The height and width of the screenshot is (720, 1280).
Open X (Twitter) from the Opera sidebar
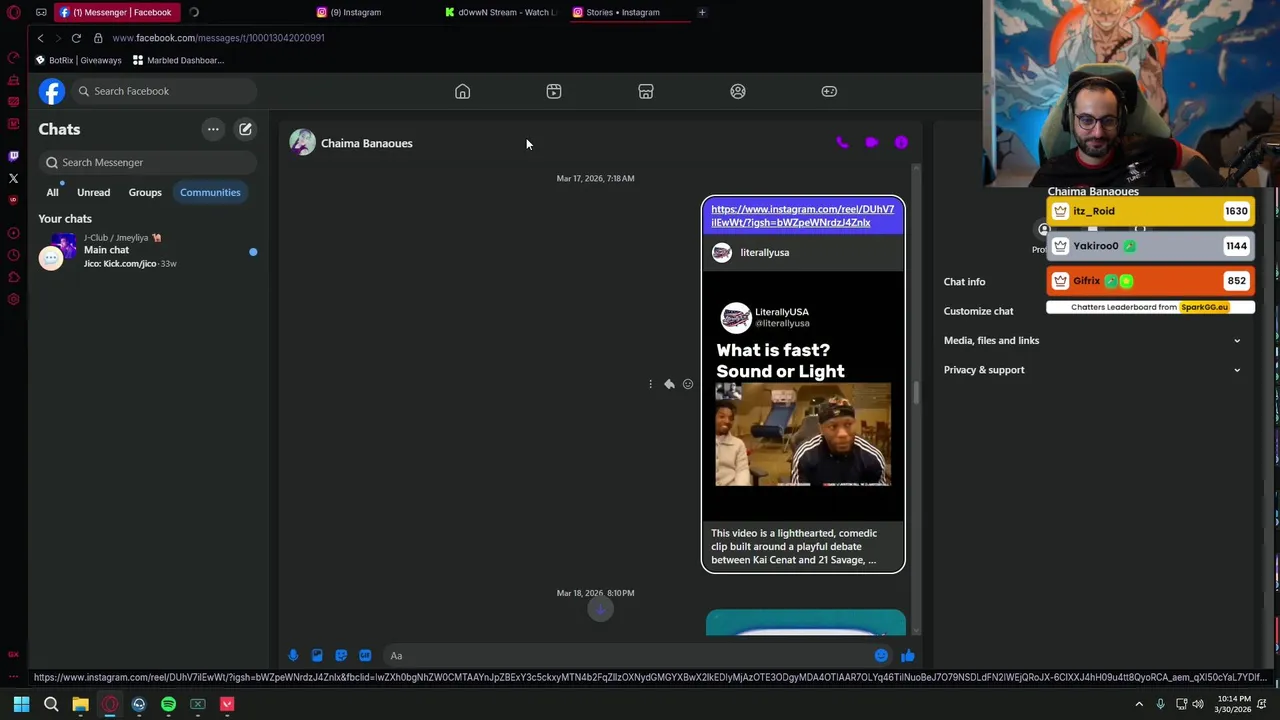(x=13, y=178)
